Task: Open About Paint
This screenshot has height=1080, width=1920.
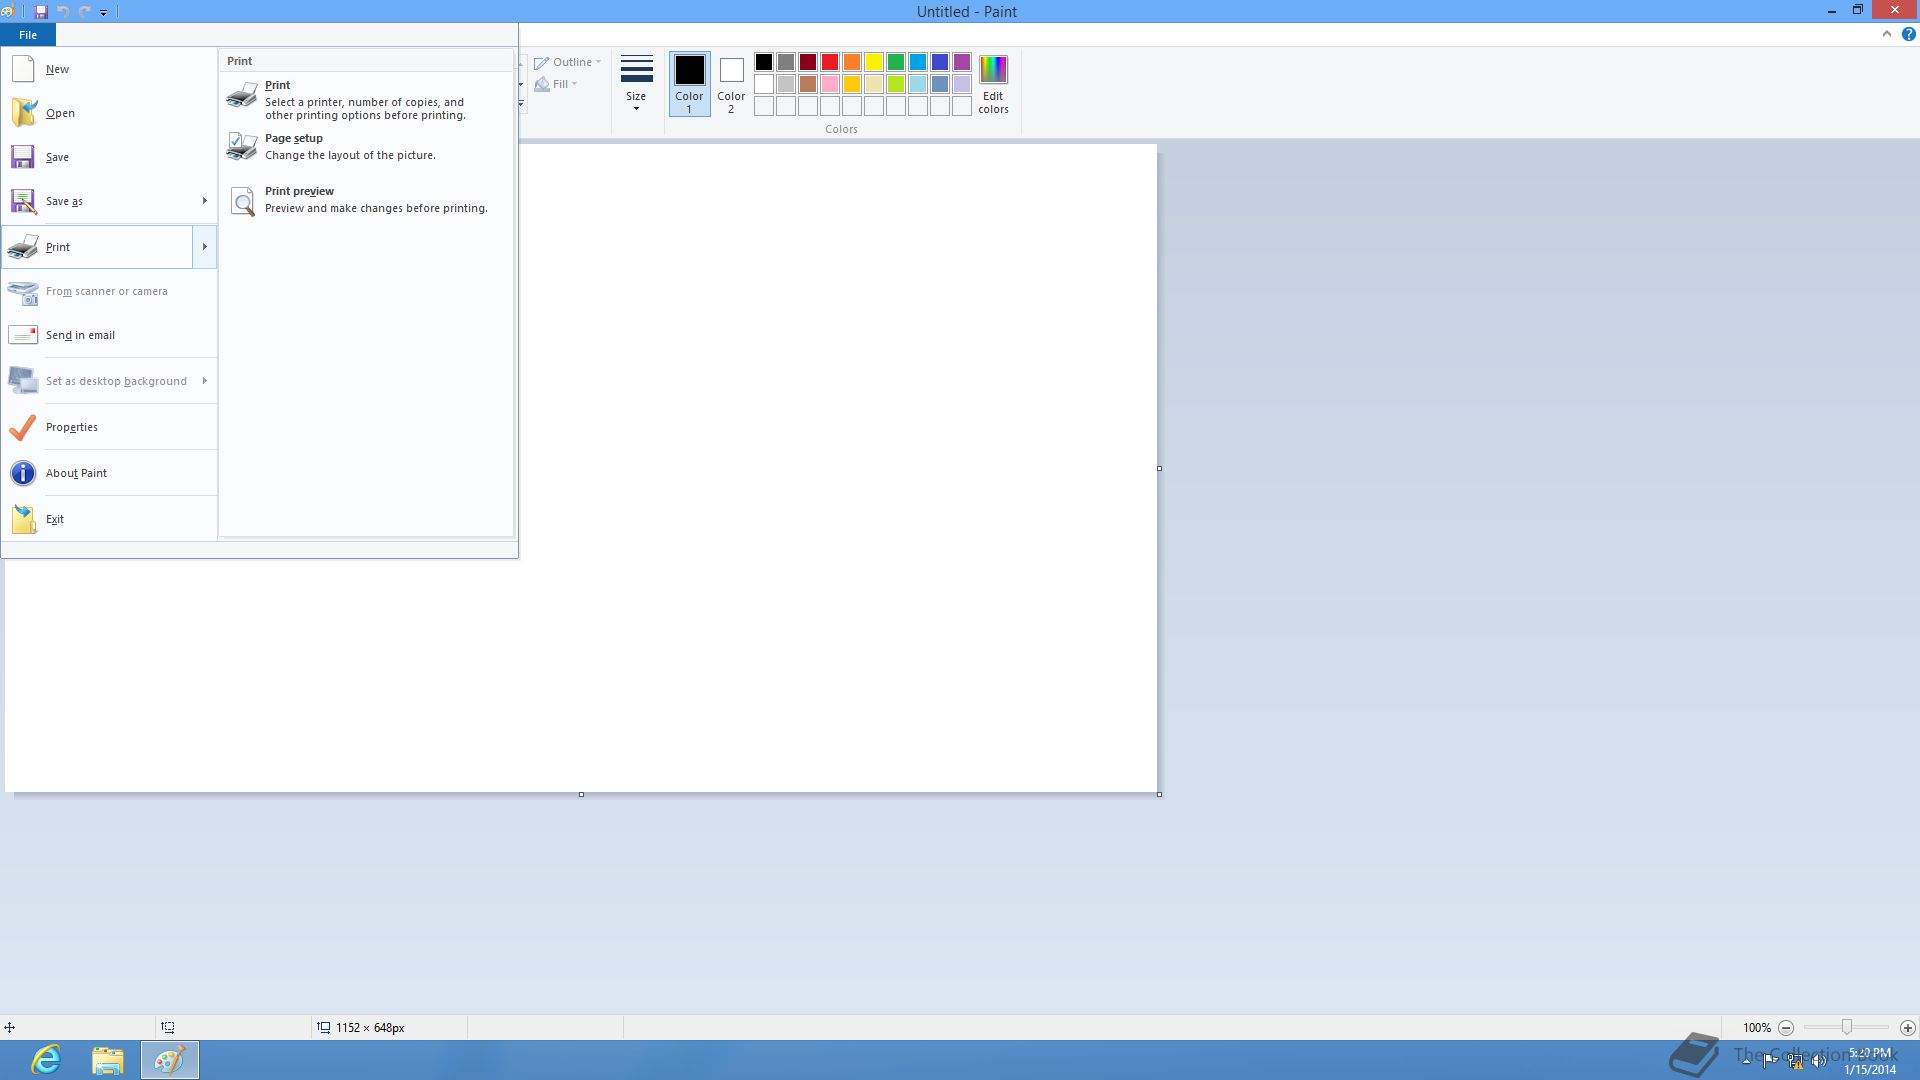Action: [x=109, y=473]
